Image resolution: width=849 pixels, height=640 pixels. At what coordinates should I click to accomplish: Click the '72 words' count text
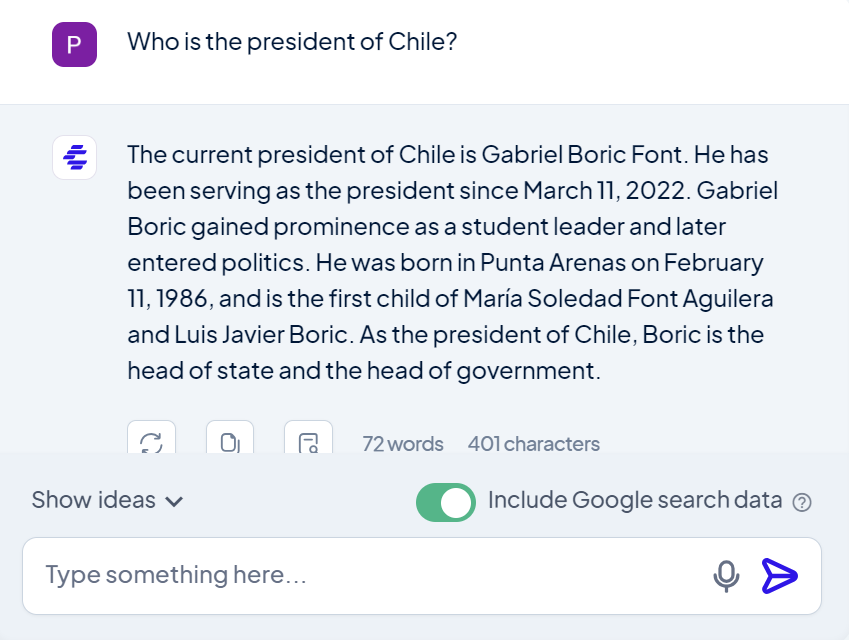tap(402, 443)
